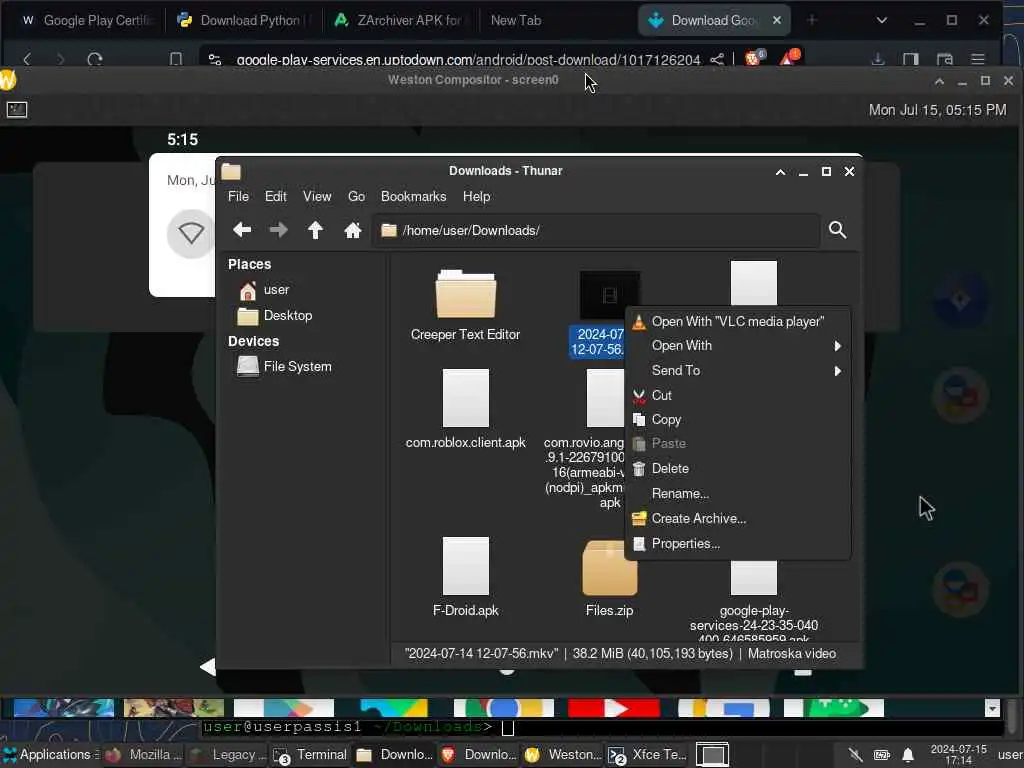Choose Copy from context menu
1024x768 pixels.
[738, 419]
